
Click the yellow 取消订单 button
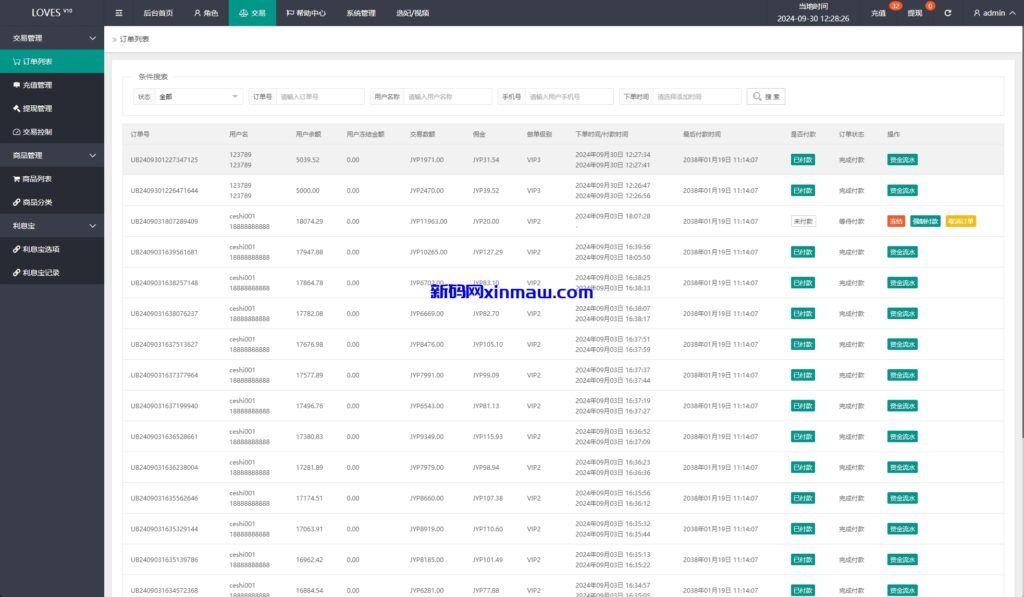point(960,221)
